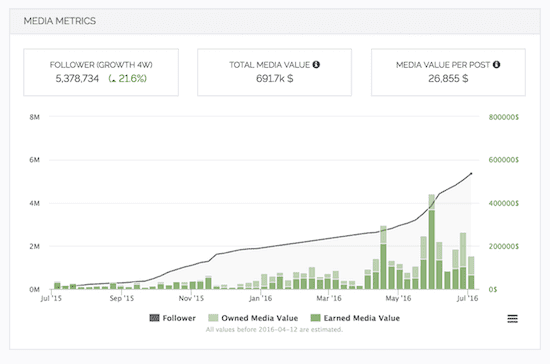The height and width of the screenshot is (364, 550).
Task: Click the 800000$ right axis label
Action: point(504,117)
